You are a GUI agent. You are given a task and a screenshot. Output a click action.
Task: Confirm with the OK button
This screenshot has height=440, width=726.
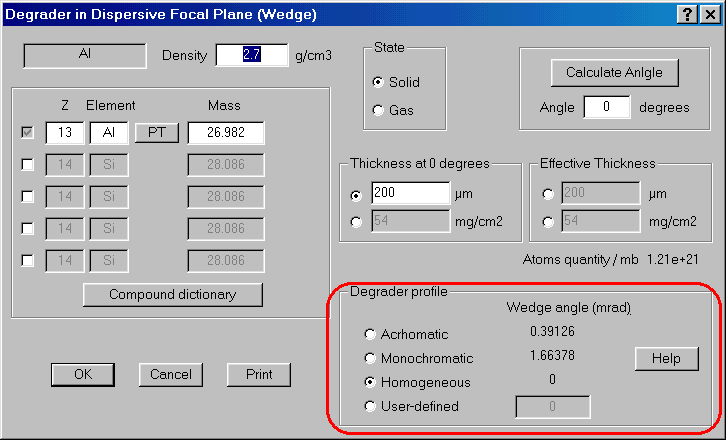pyautogui.click(x=84, y=374)
